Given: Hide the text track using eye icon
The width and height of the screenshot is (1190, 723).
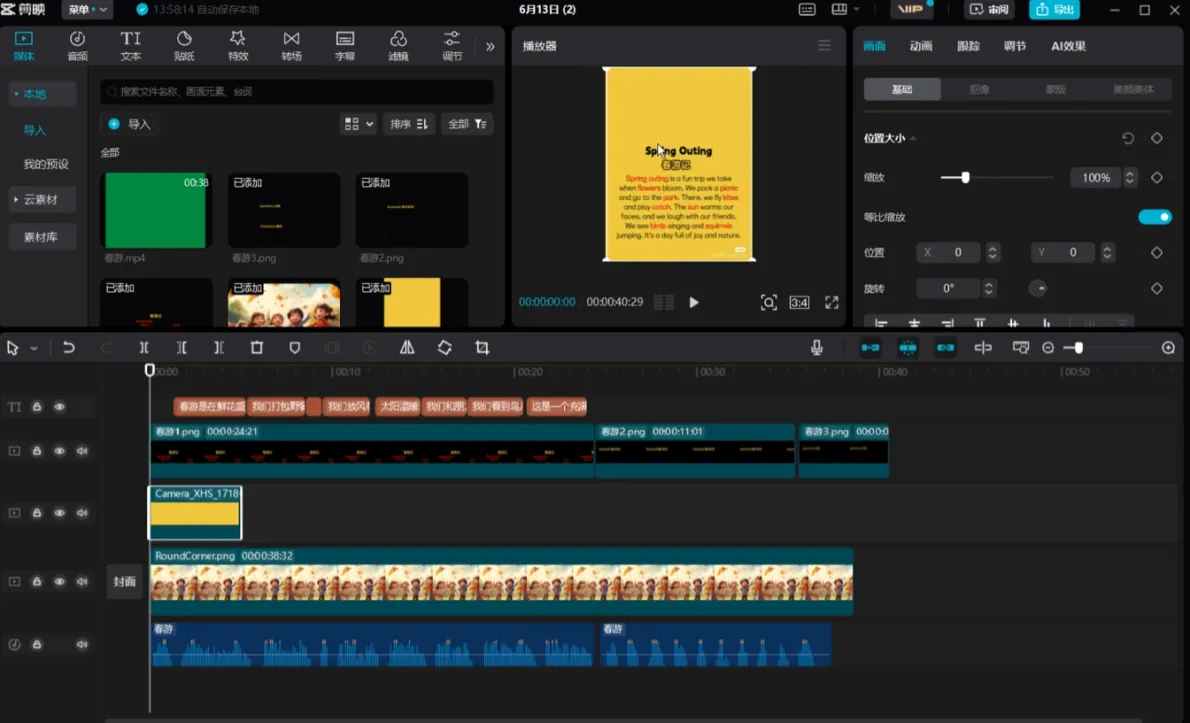Looking at the screenshot, I should (x=59, y=407).
